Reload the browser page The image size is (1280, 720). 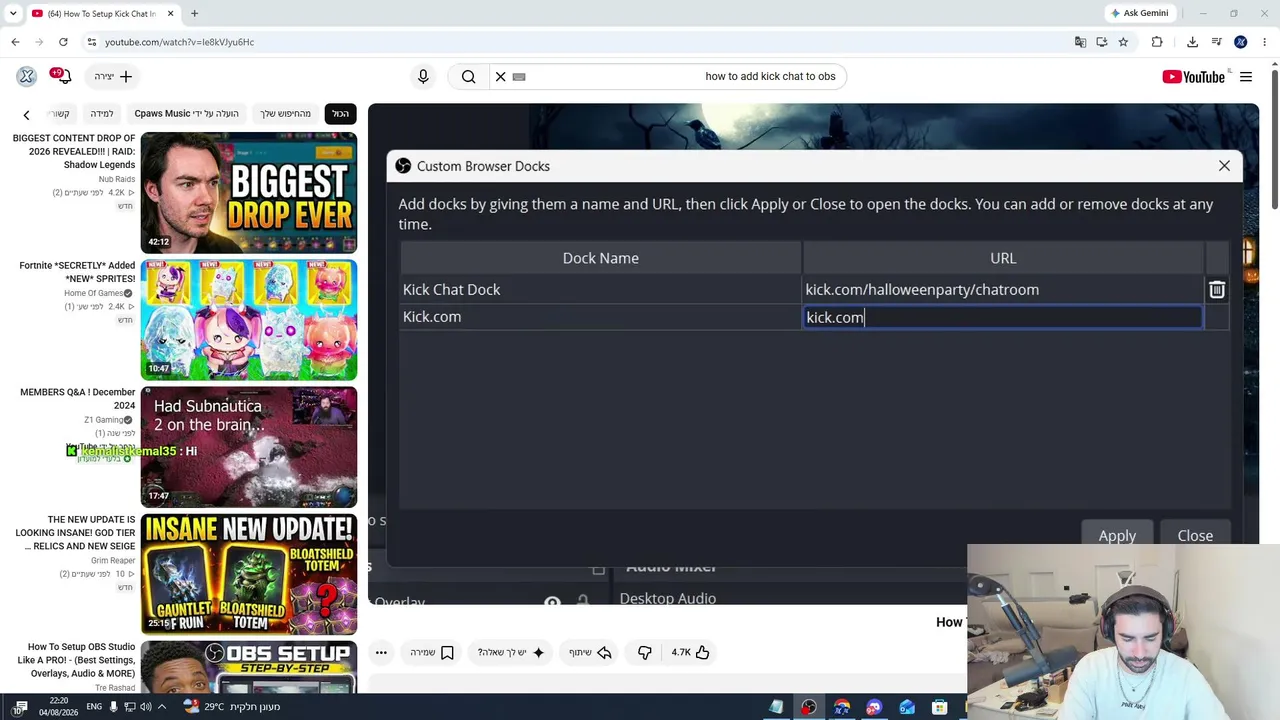pyautogui.click(x=63, y=42)
